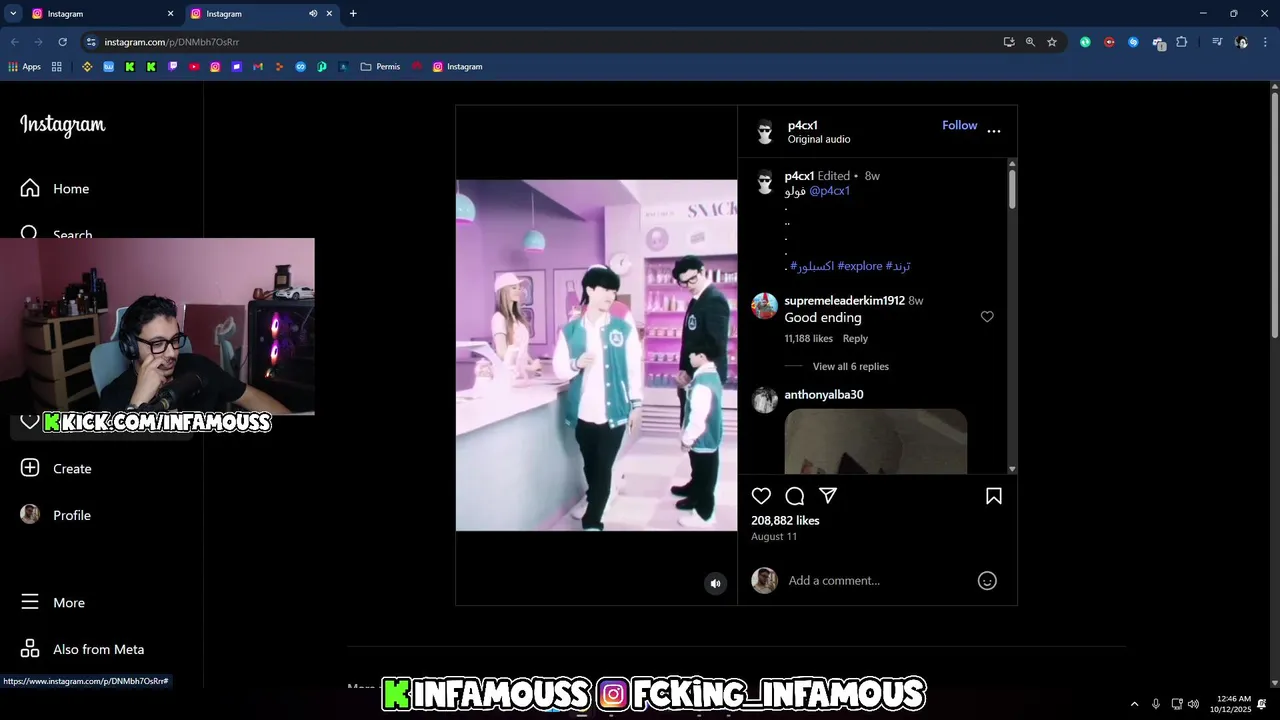Follow the p4cx1 account
Screen dimensions: 1280x720
coord(959,125)
